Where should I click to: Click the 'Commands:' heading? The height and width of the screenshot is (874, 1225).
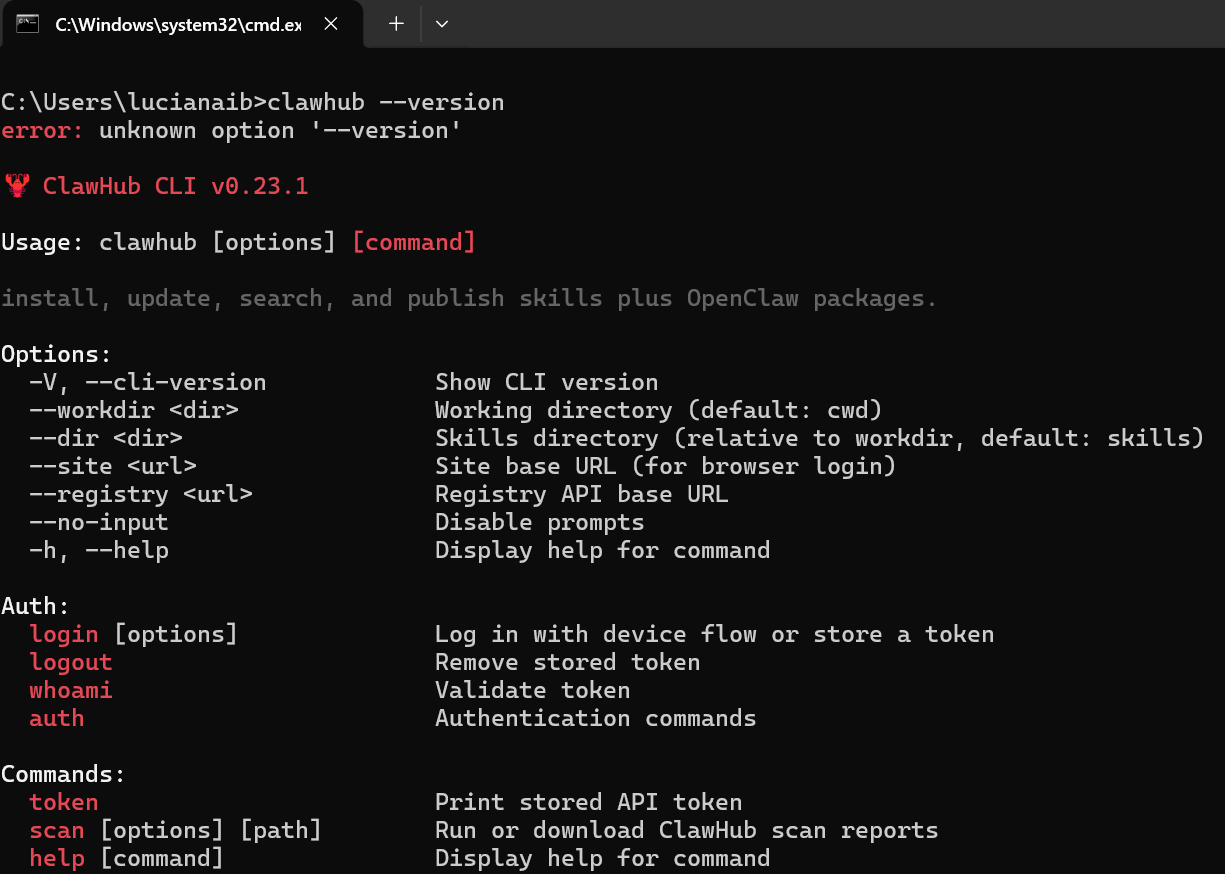click(x=64, y=774)
